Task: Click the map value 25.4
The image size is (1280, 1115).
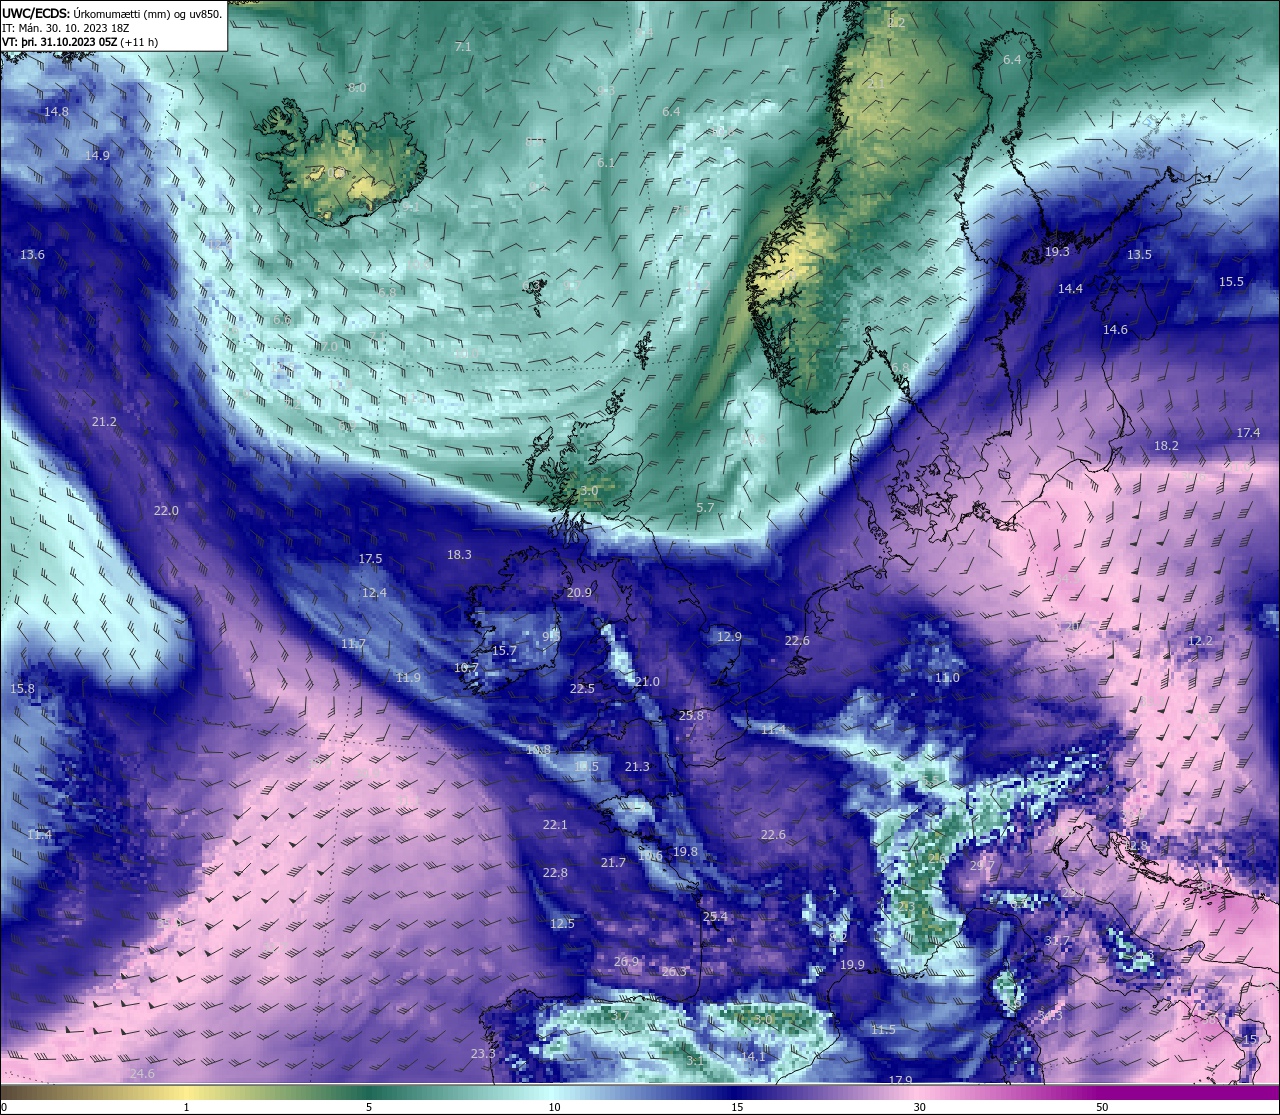Action: 715,917
